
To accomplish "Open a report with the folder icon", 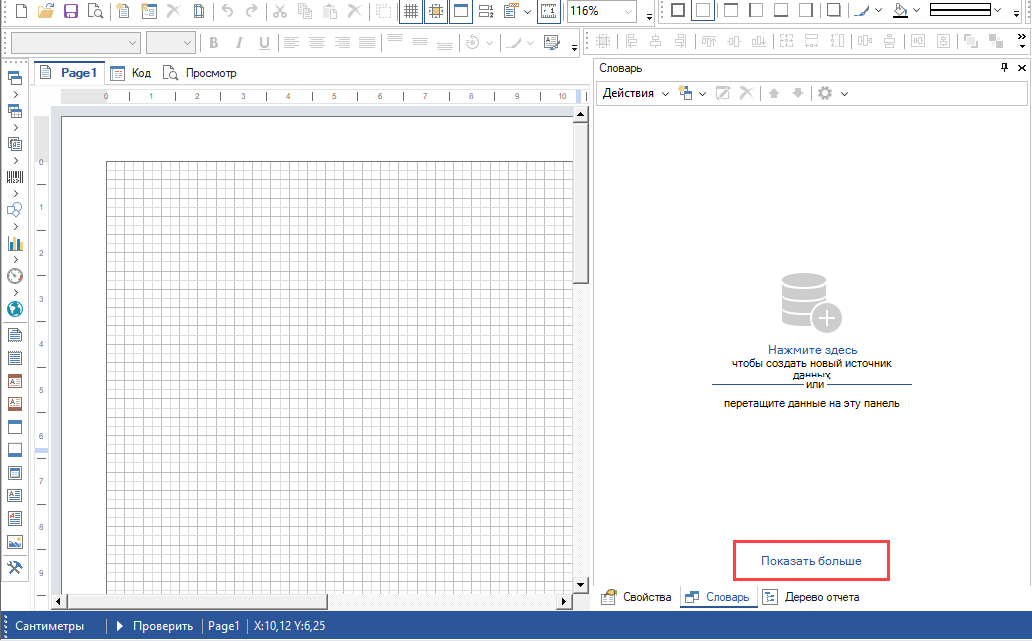I will coord(45,11).
